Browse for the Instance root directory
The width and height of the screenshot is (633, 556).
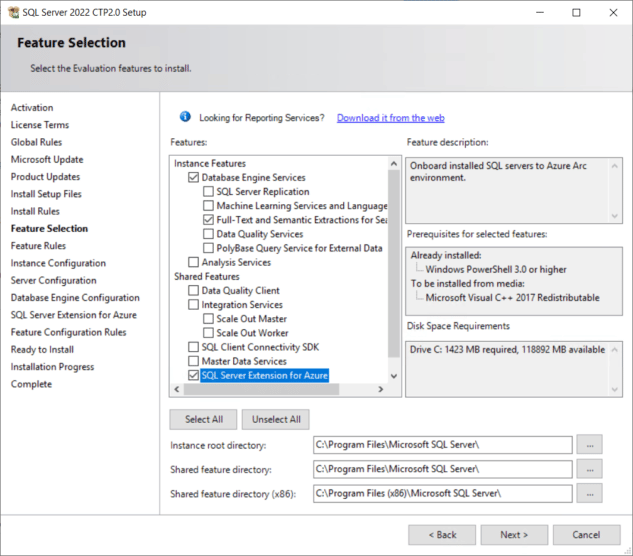click(x=589, y=445)
